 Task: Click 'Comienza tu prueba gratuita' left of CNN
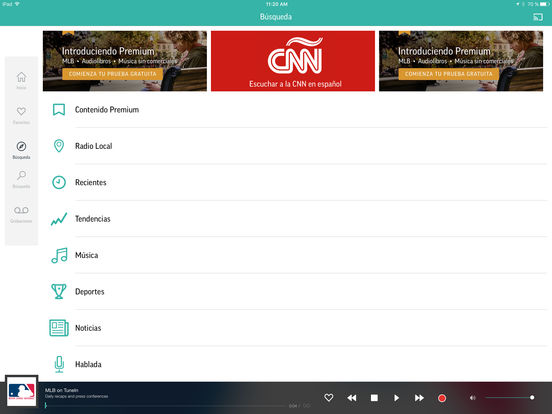coord(113,74)
